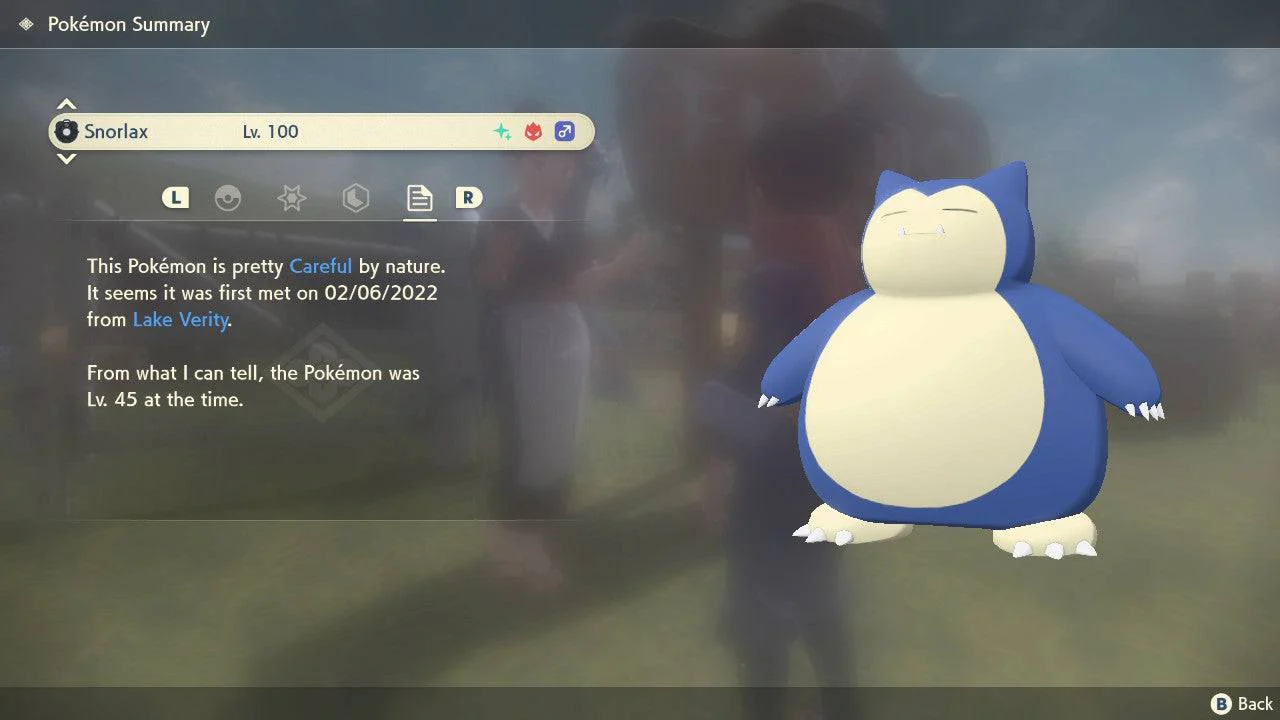Click the down arrow below Snorlax's name

click(x=66, y=158)
